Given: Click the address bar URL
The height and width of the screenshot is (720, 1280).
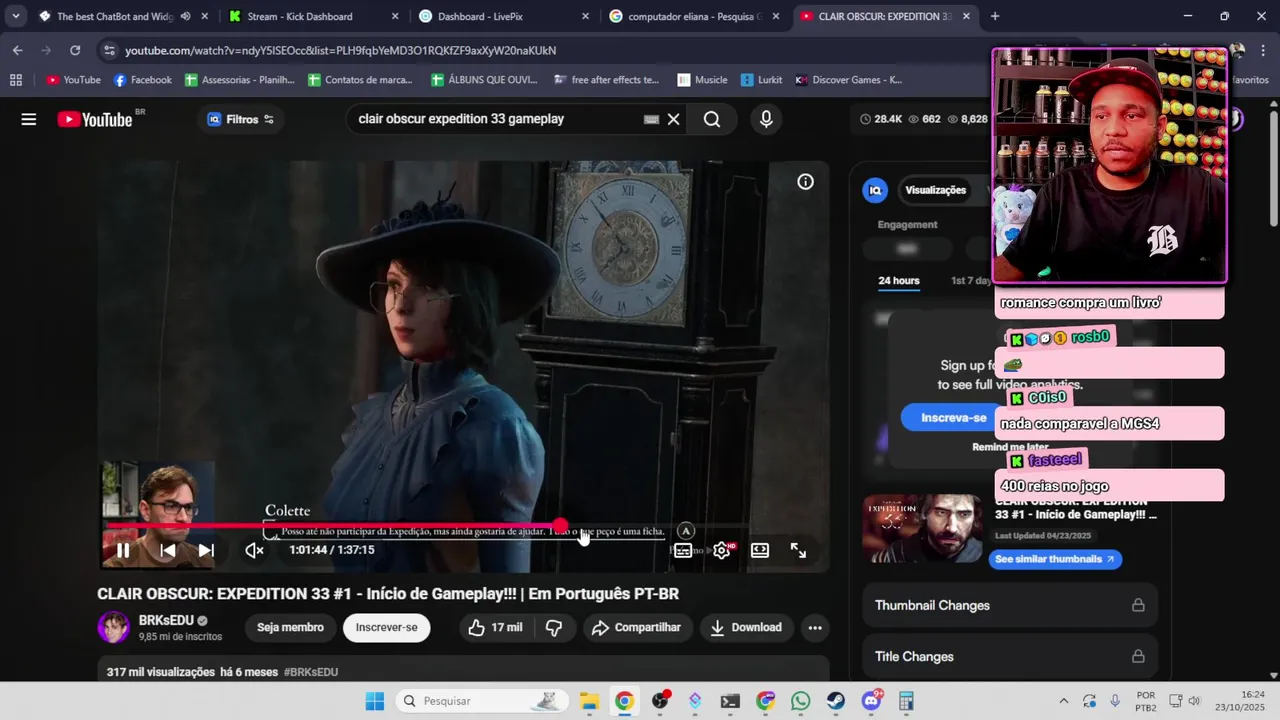Looking at the screenshot, I should tap(340, 50).
